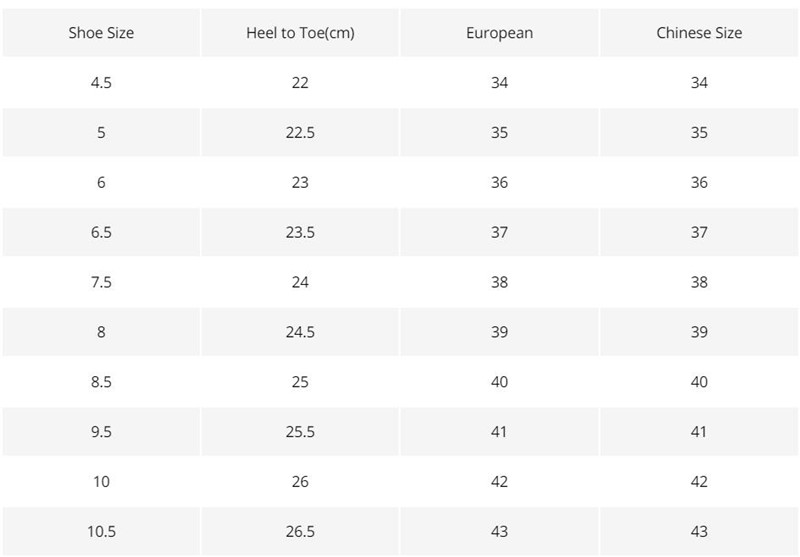Select shoe size 6.5 cell

[101, 232]
